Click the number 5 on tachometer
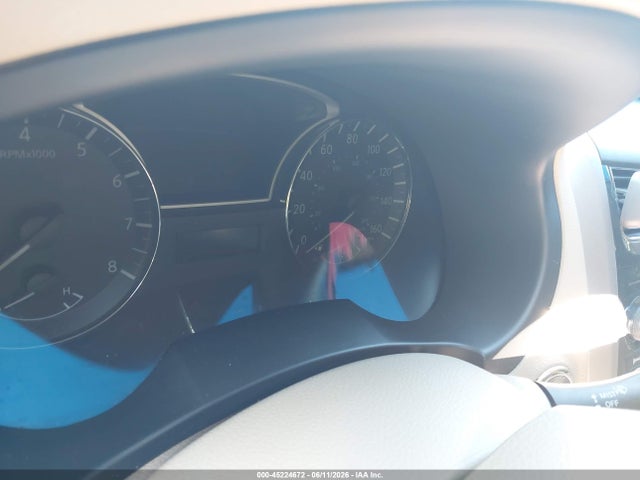Image resolution: width=640 pixels, height=480 pixels. click(82, 150)
